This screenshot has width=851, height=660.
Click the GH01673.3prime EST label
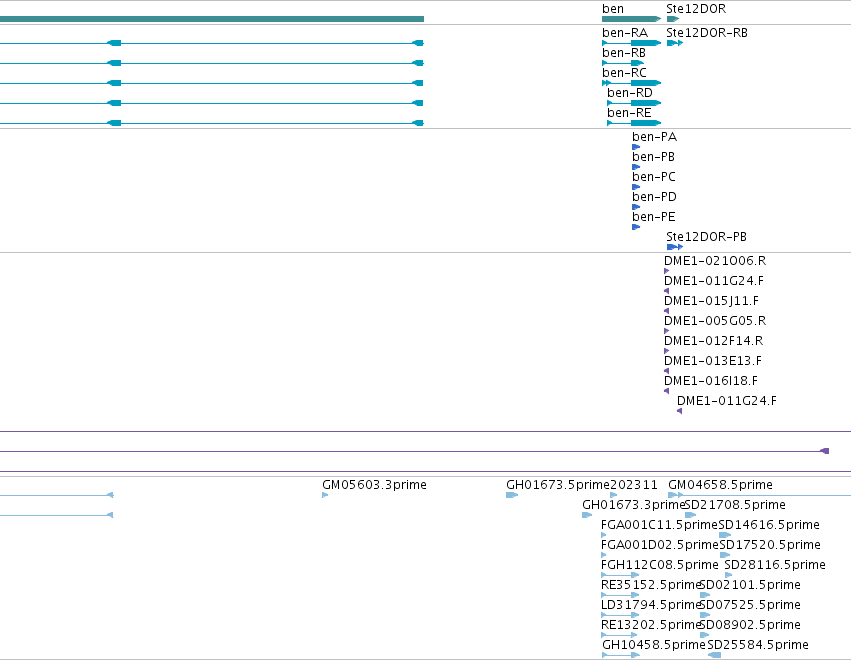coord(634,505)
